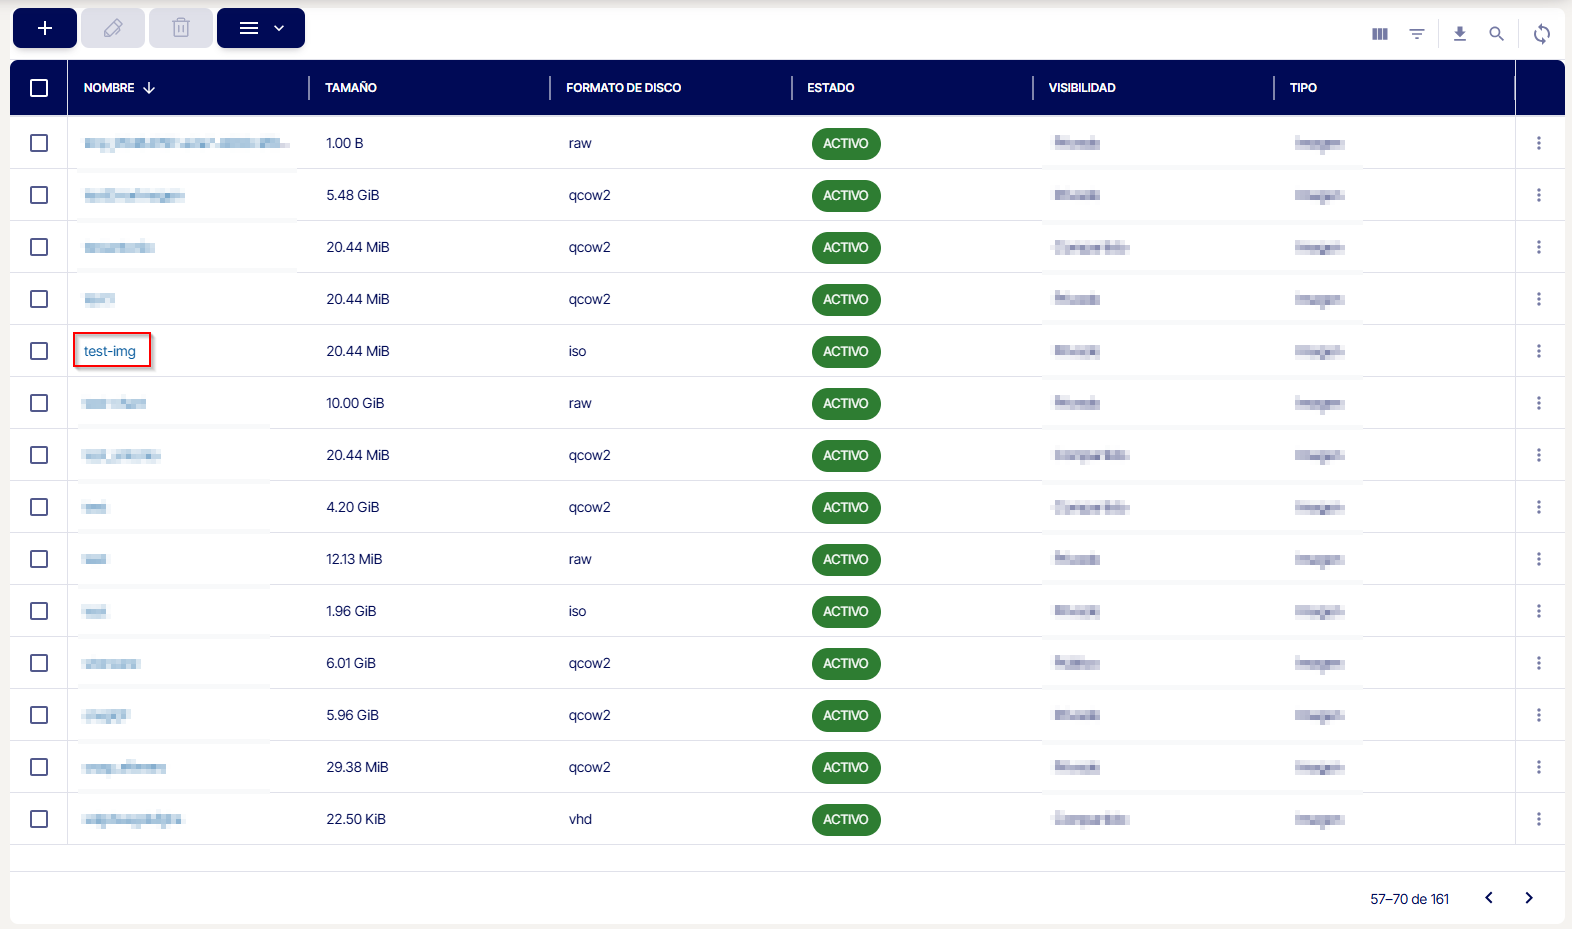The width and height of the screenshot is (1572, 929).
Task: Open row menu for 5.96 GiB image
Action: point(1539,715)
